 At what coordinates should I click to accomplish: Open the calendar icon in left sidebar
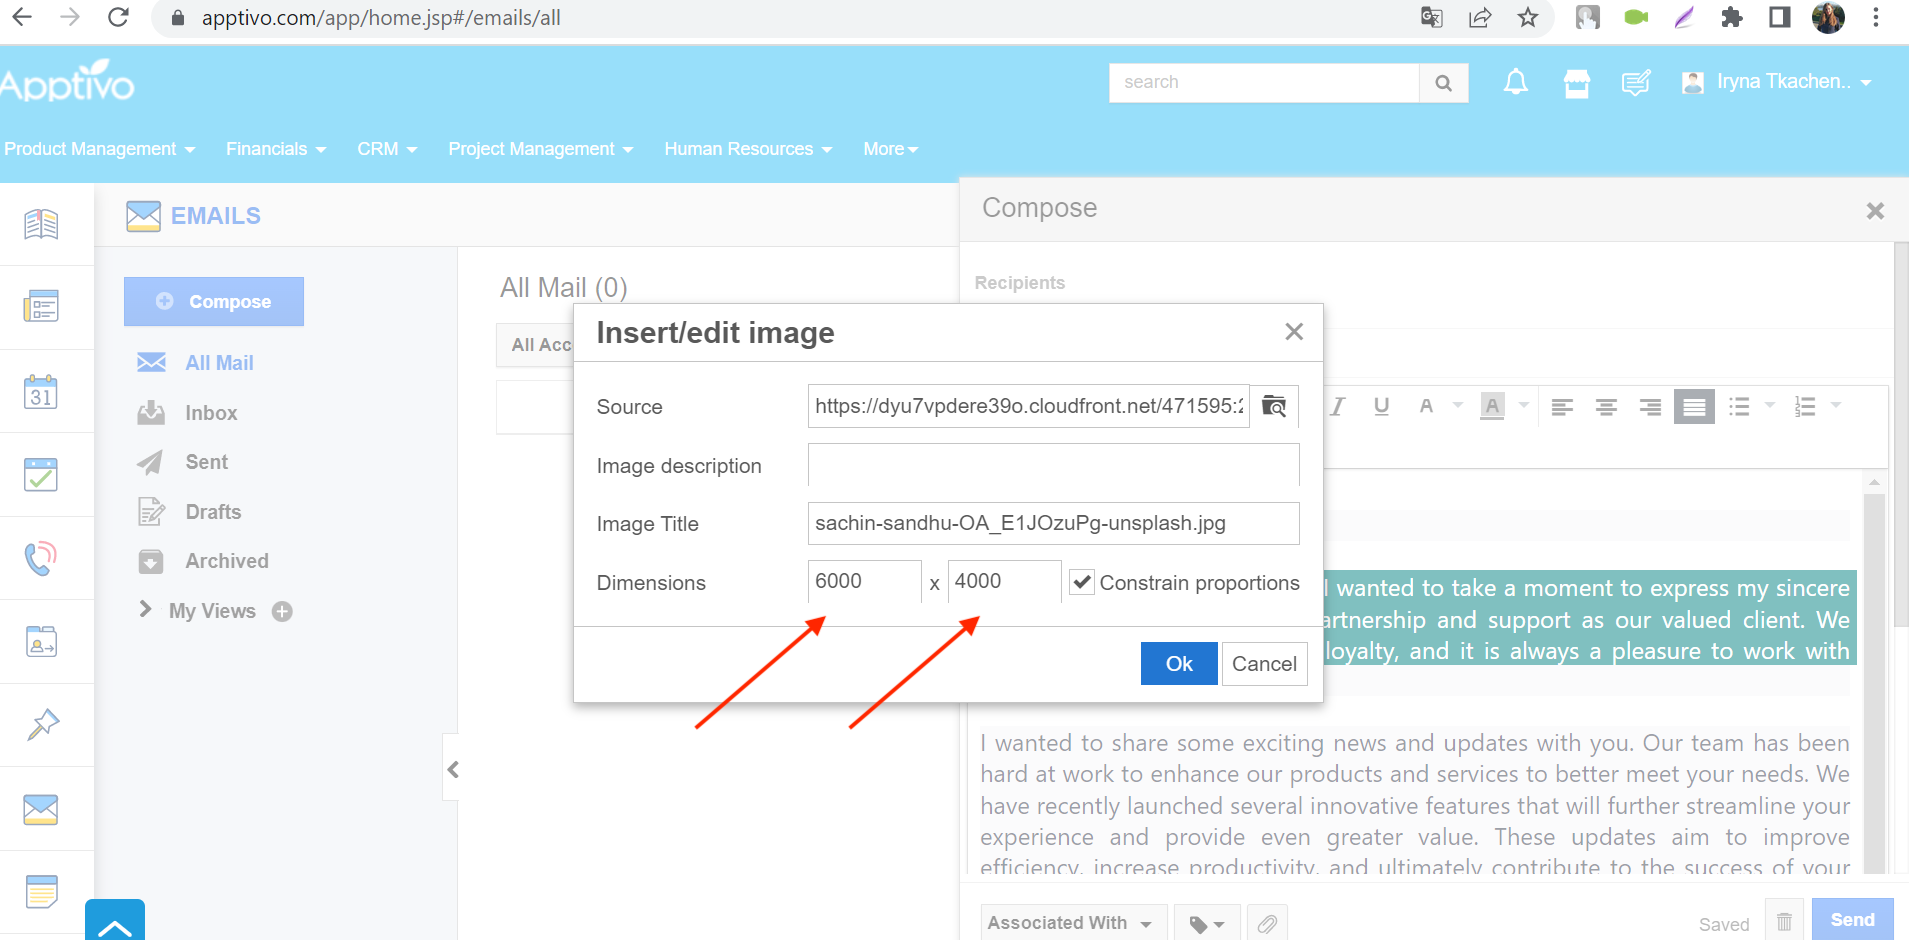point(41,391)
